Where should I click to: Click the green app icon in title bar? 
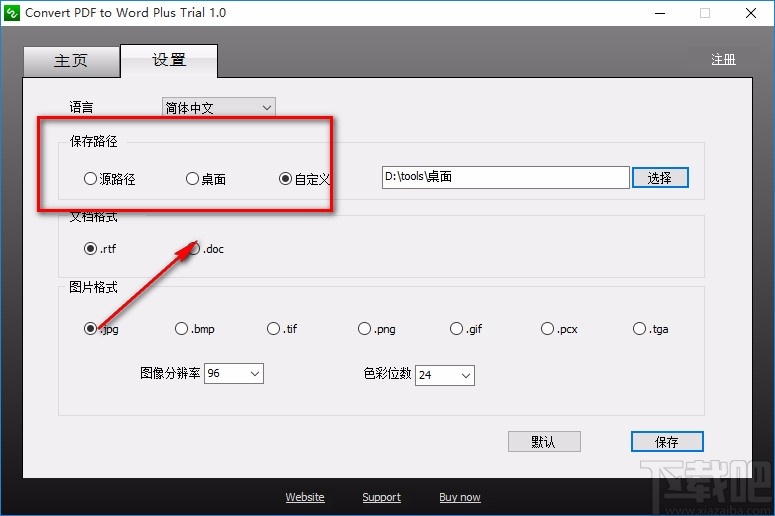click(x=11, y=13)
